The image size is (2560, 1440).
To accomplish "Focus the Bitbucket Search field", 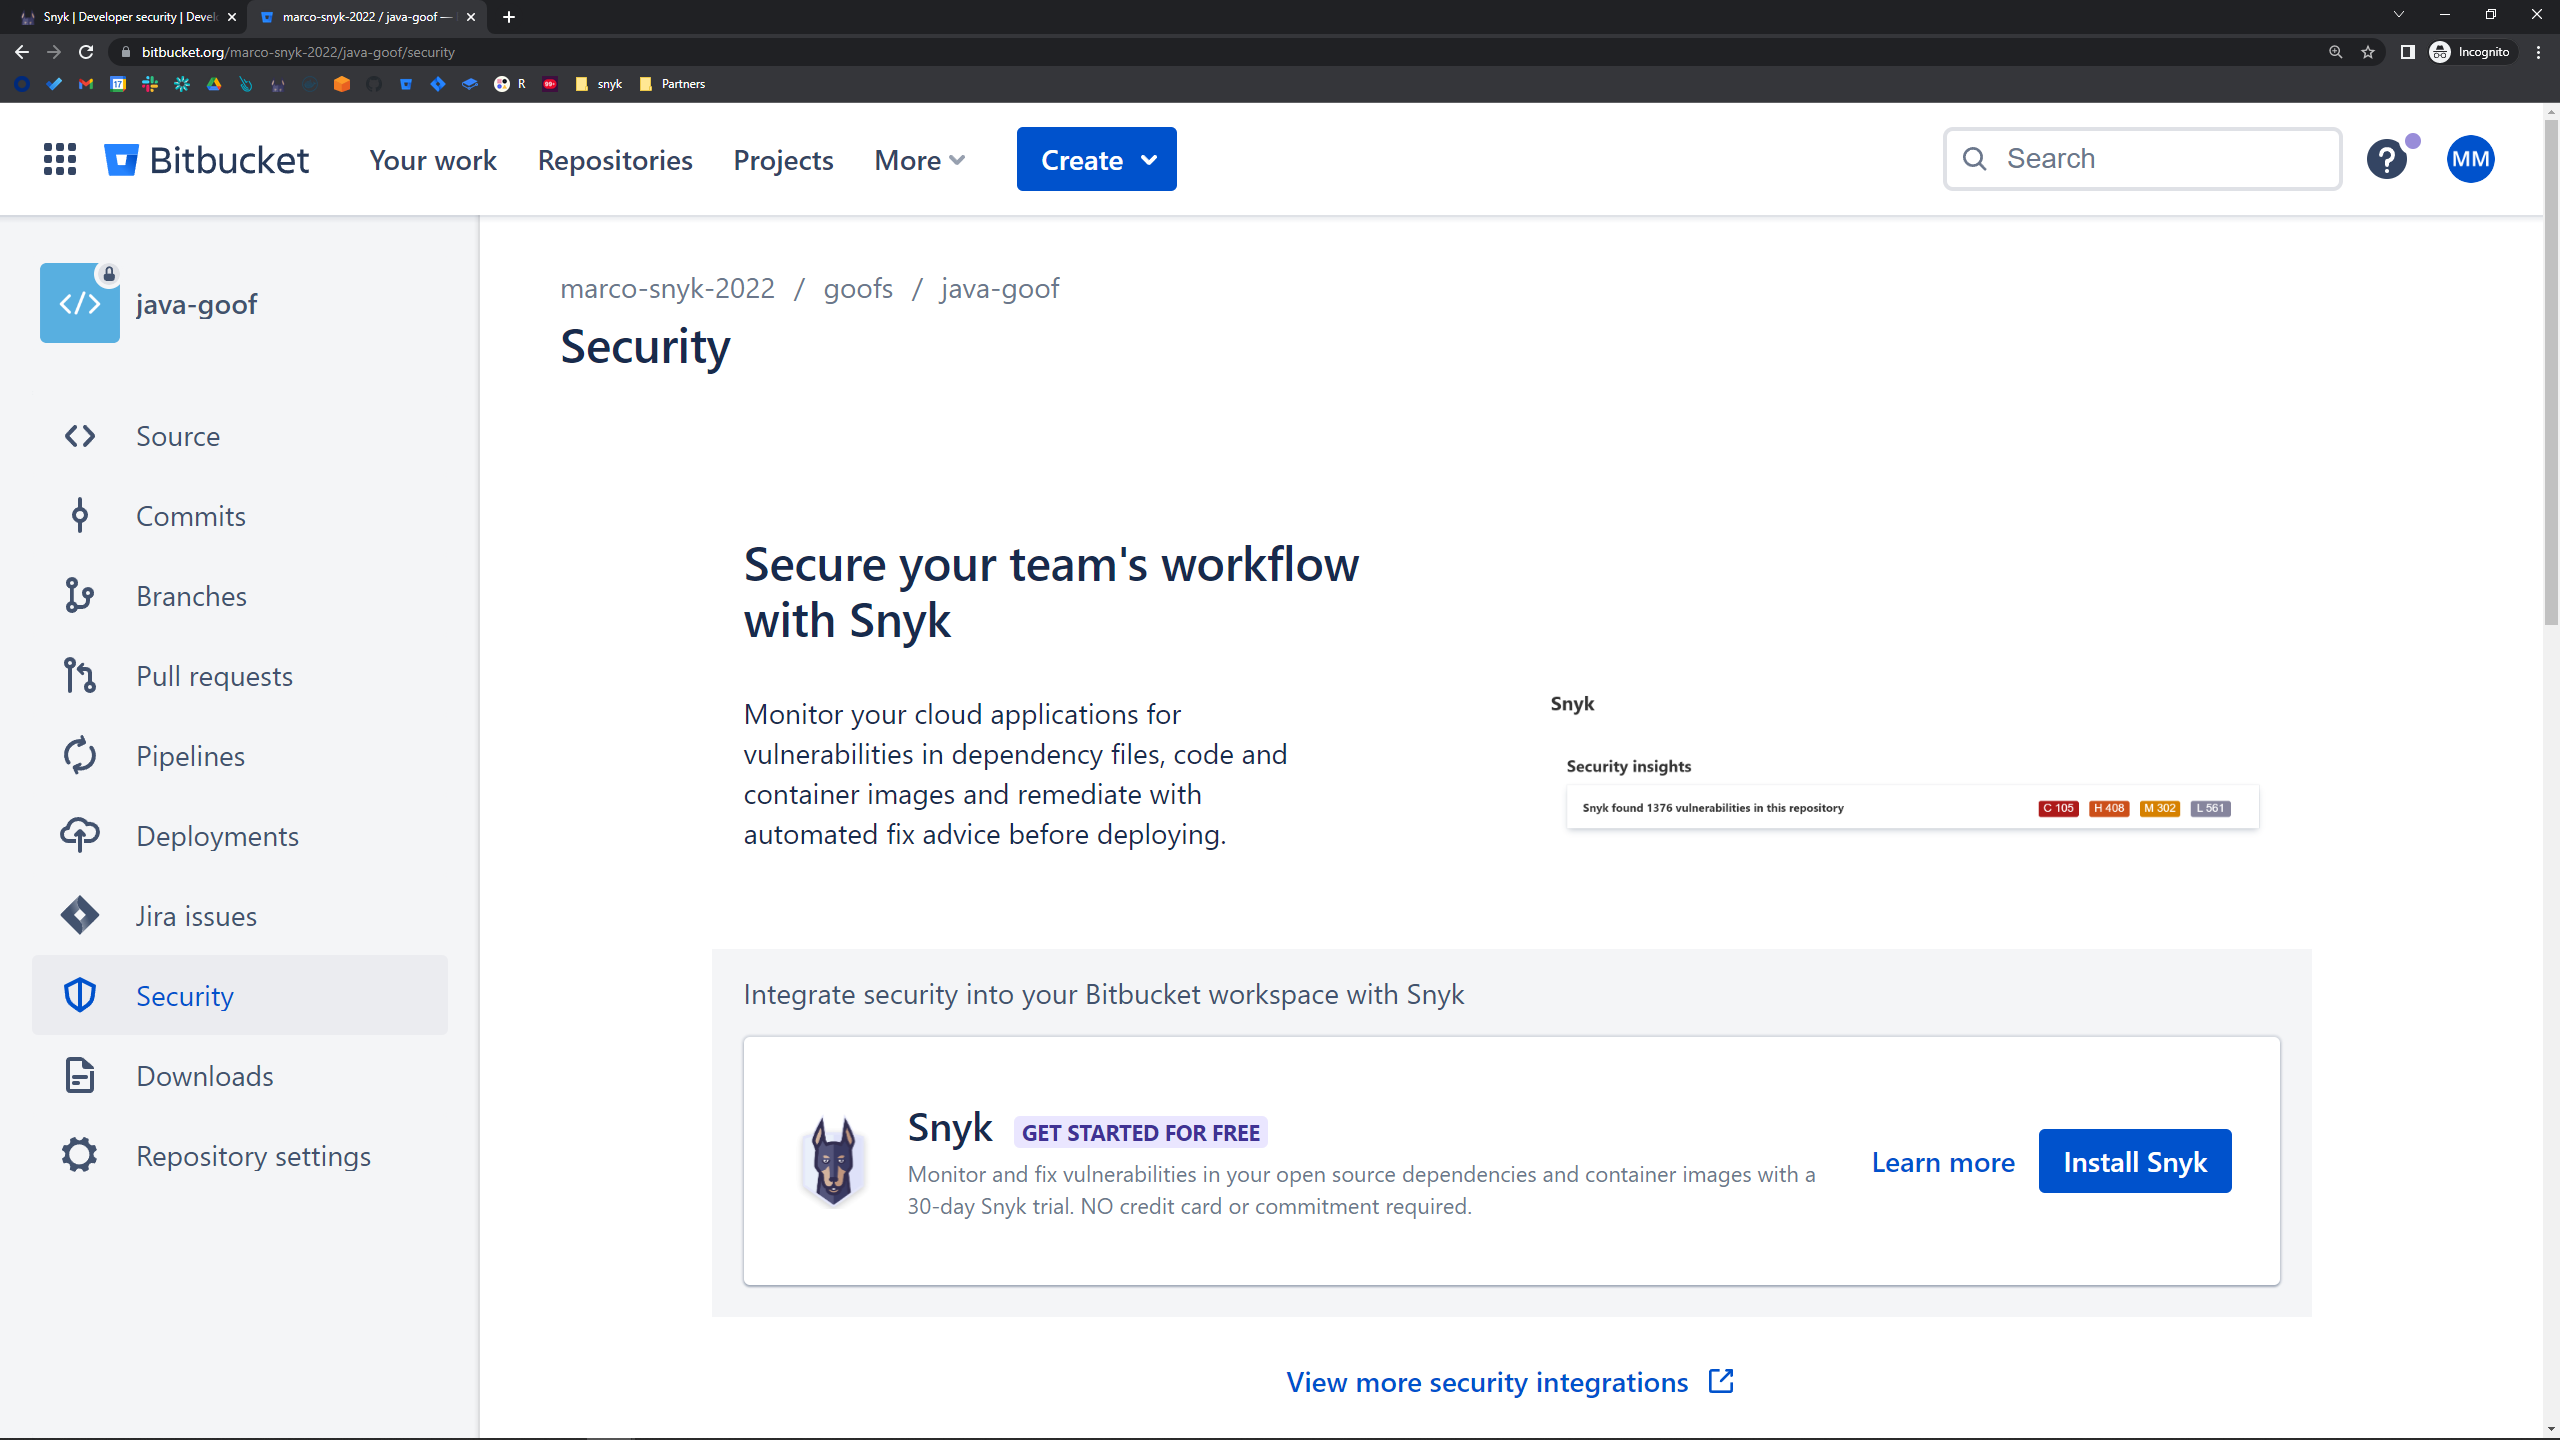I will click(2142, 159).
